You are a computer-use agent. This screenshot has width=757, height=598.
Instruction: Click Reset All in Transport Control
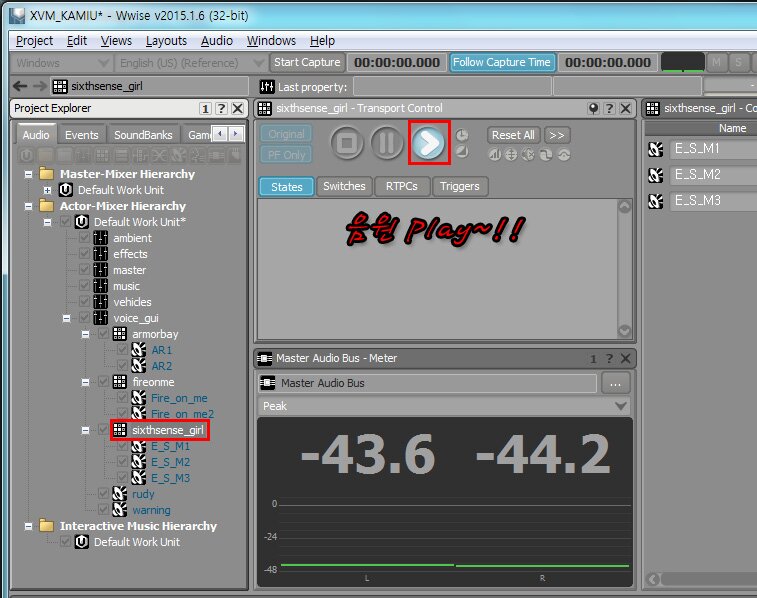513,135
